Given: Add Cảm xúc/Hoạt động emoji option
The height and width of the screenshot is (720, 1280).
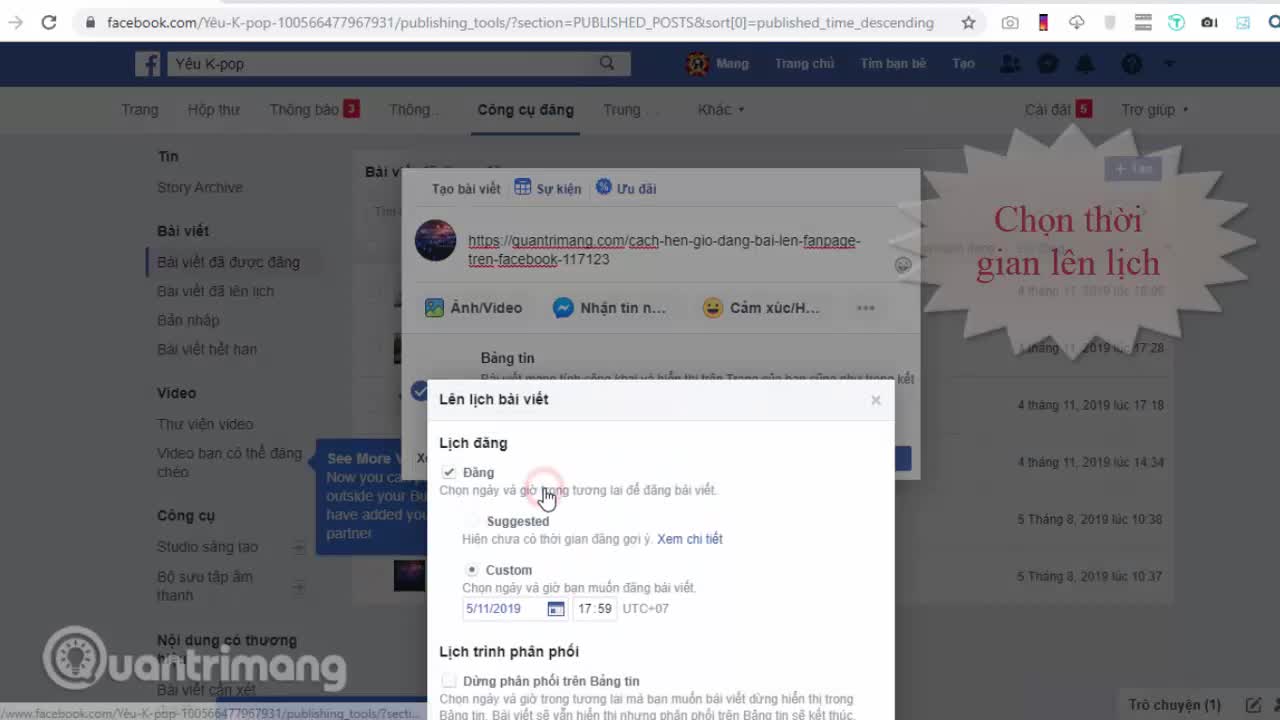Looking at the screenshot, I should (x=761, y=308).
